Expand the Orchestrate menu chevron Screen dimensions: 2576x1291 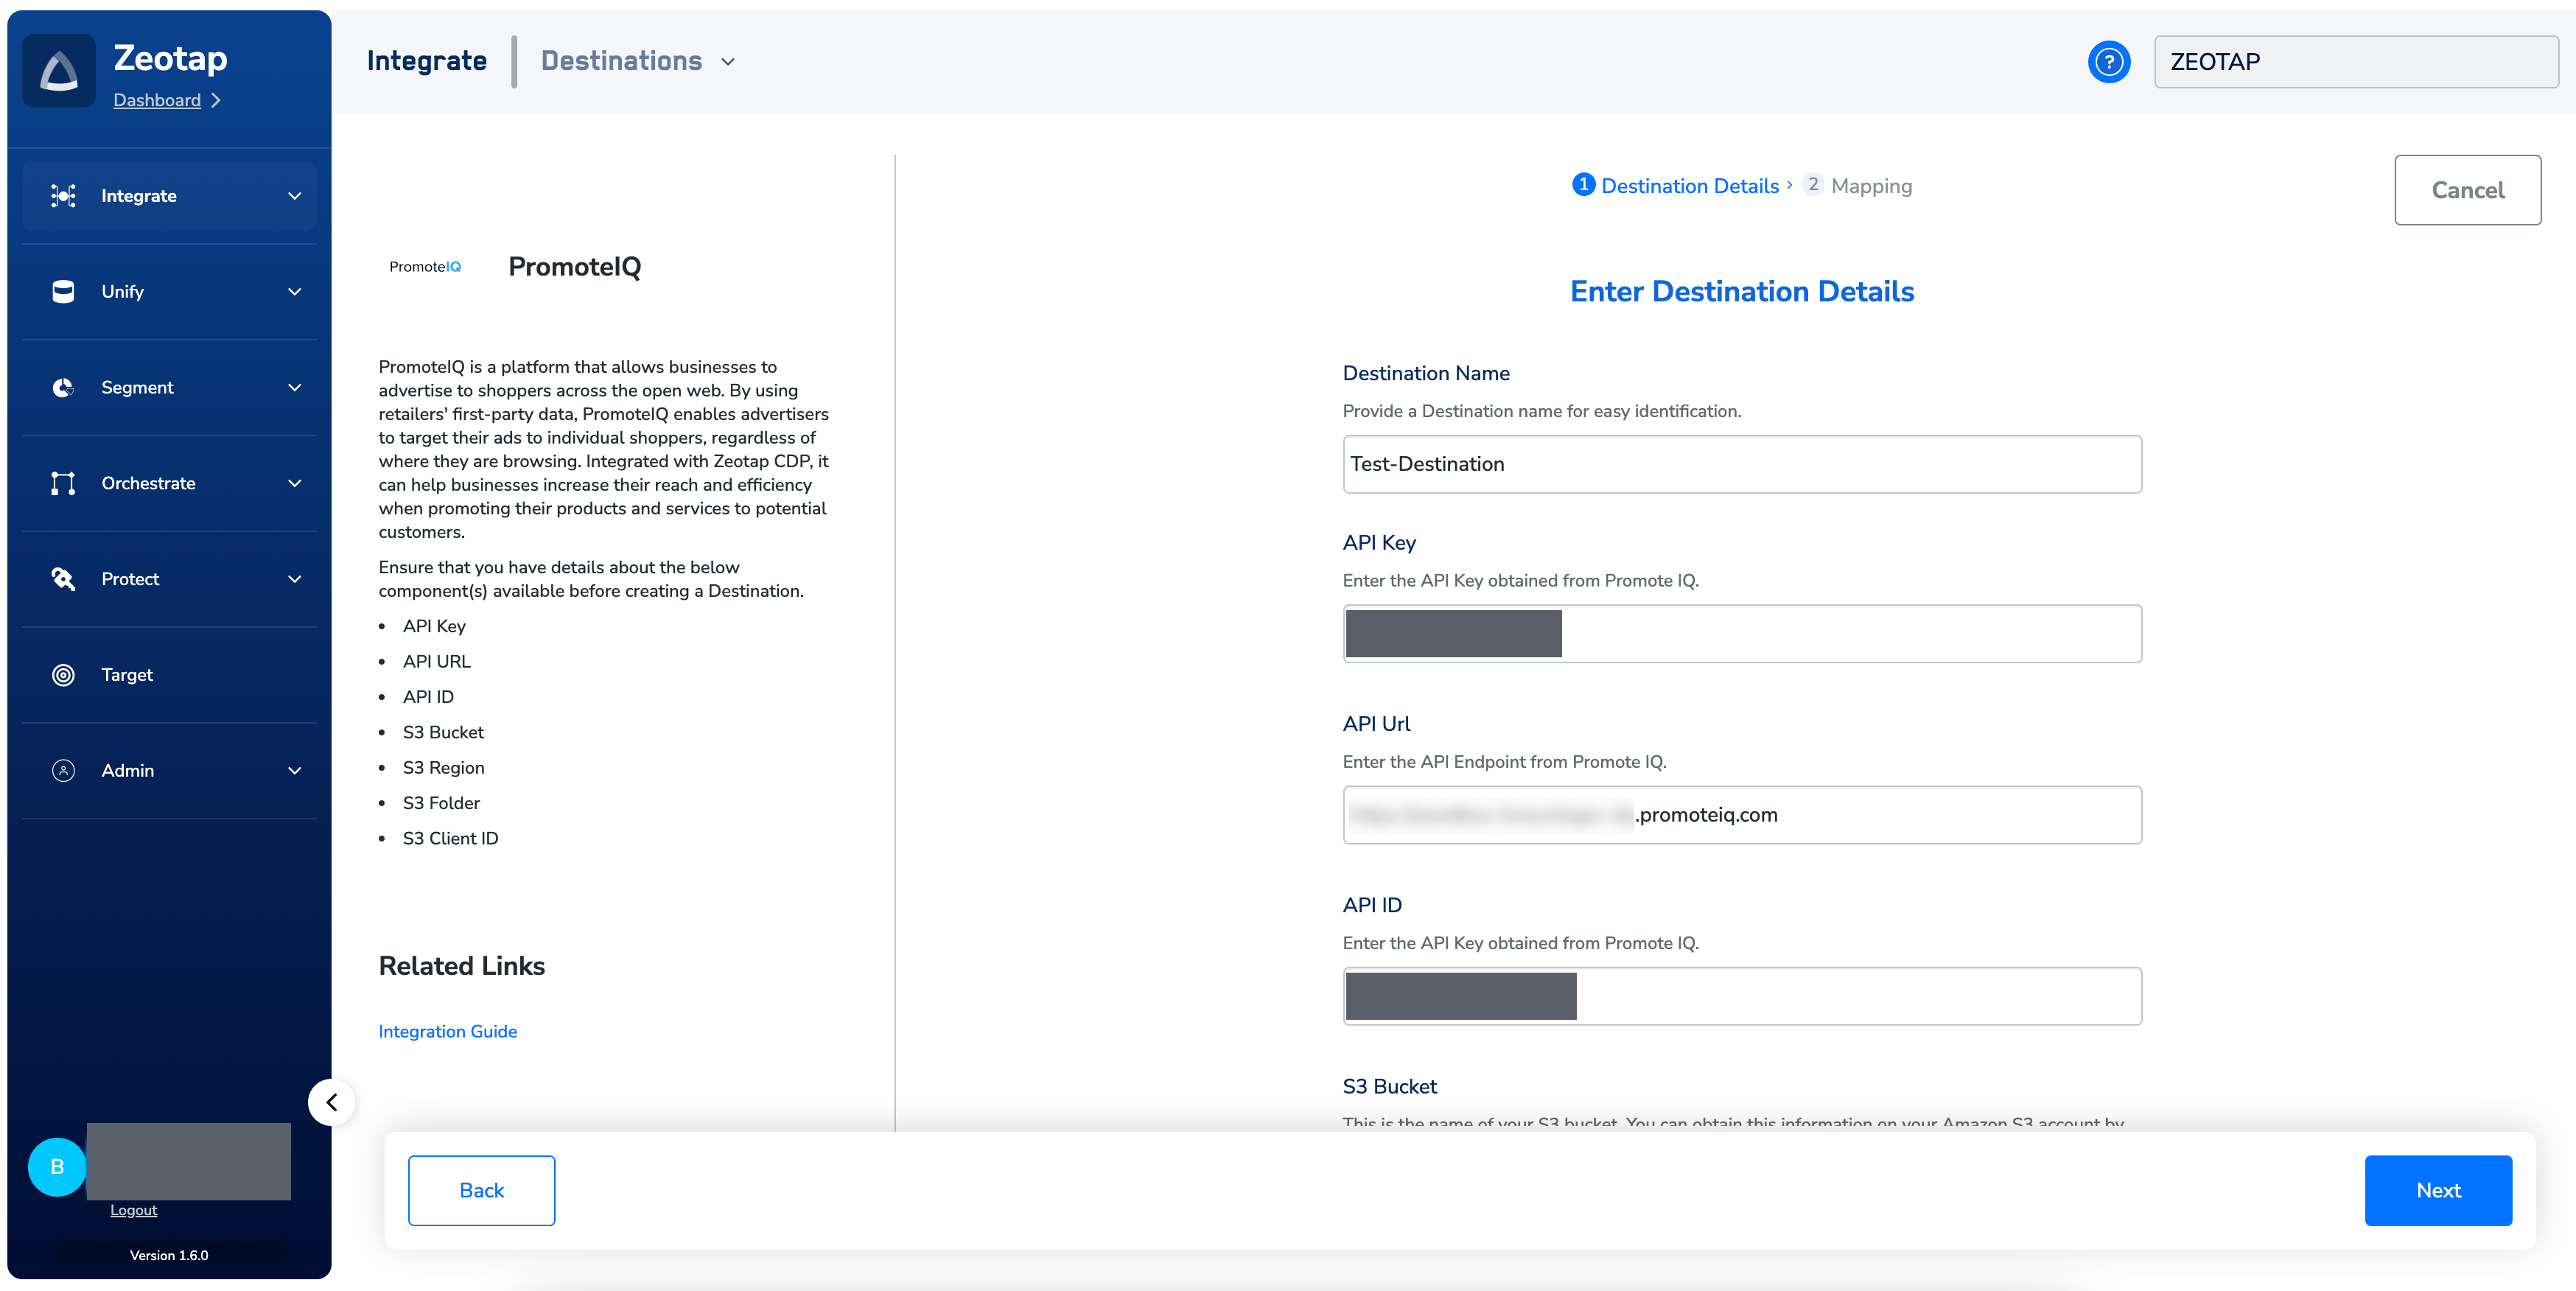coord(294,484)
